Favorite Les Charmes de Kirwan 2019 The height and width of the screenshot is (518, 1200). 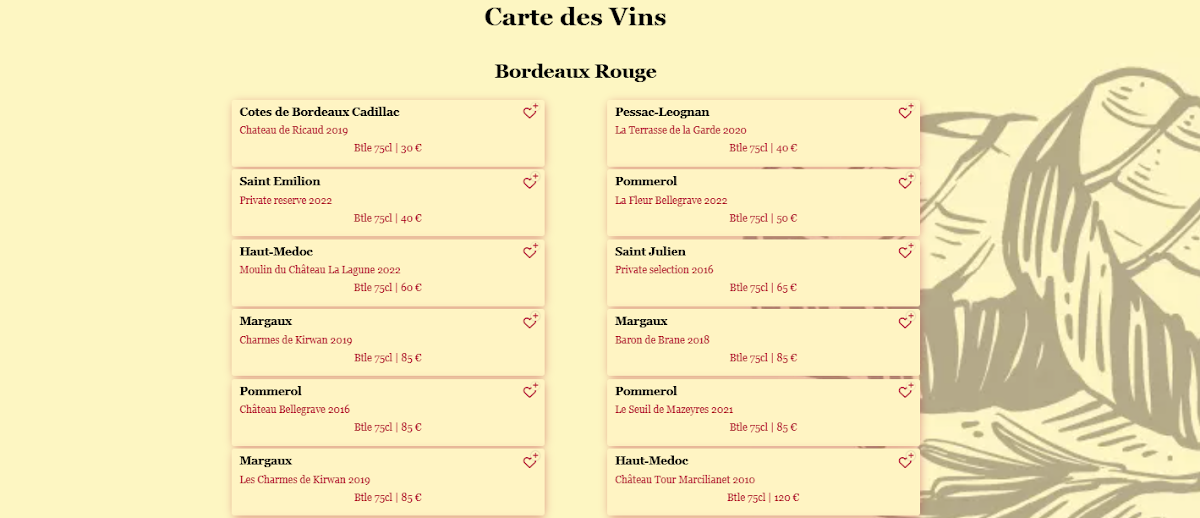[530, 462]
